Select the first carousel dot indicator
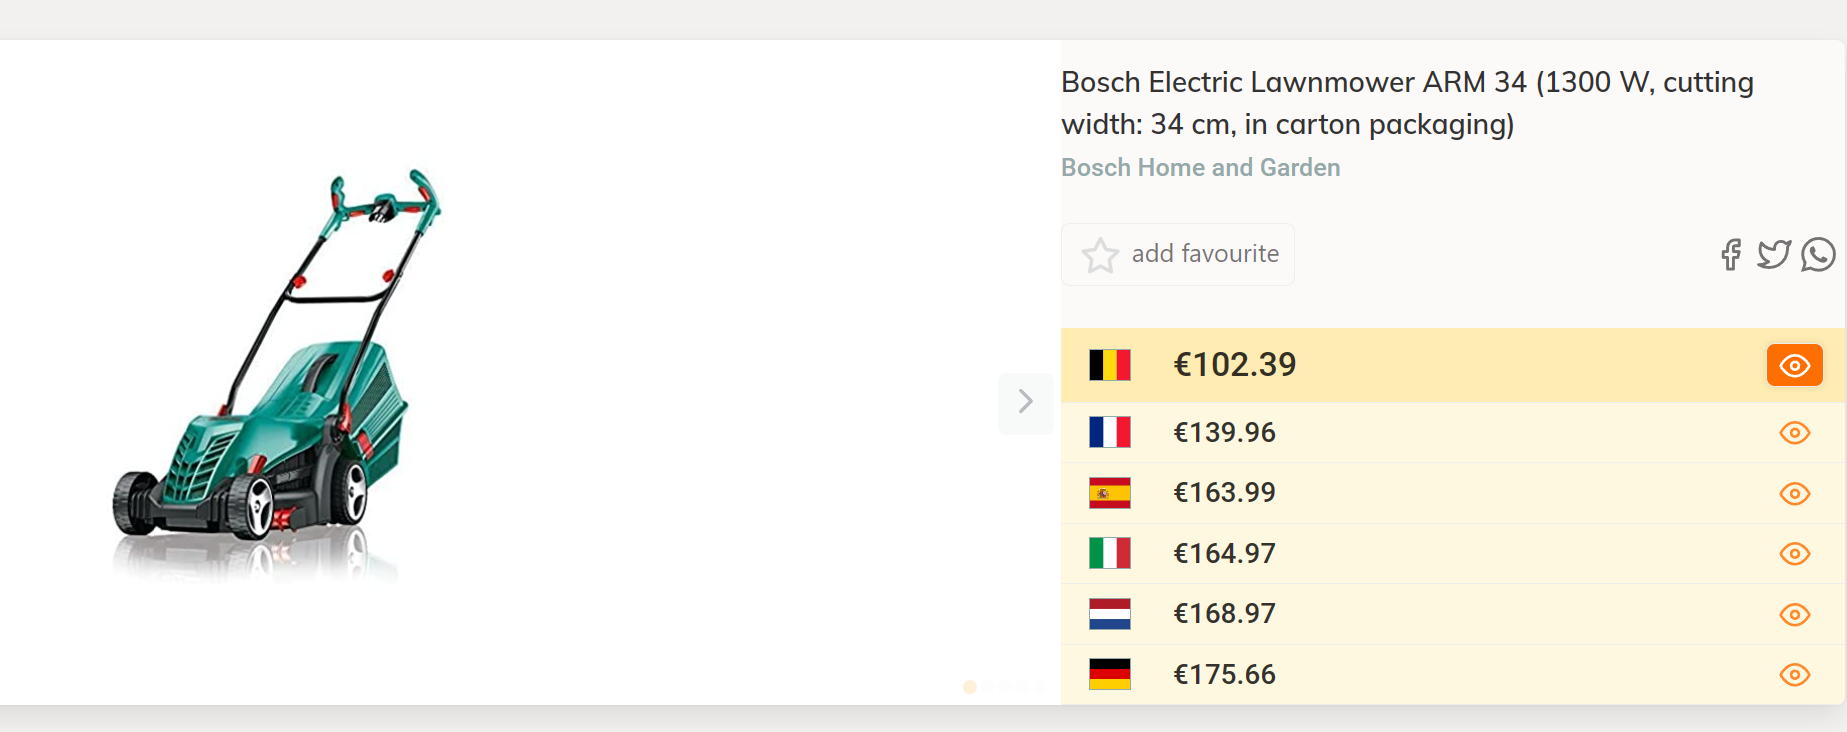The height and width of the screenshot is (732, 1847). pos(969,687)
